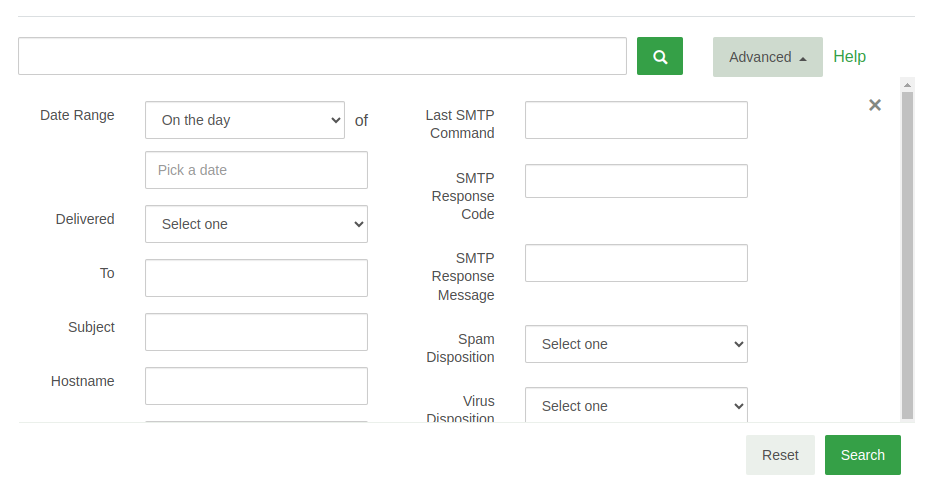The image size is (931, 492).
Task: Click the Pick a date field
Action: pos(256,170)
